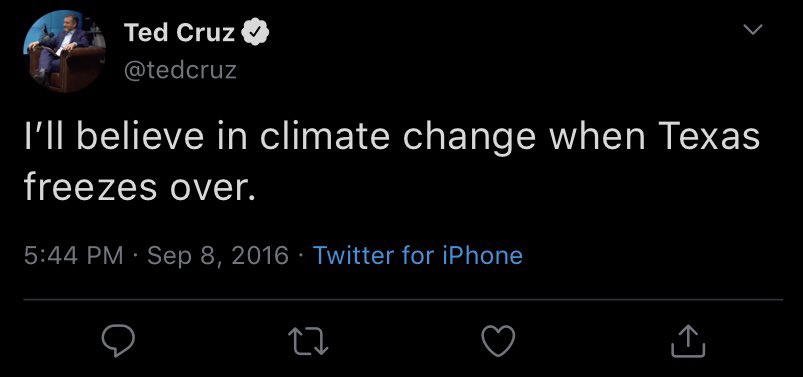Click the 5:44 PM timestamp
Screen dimensions: 803x377
(x=74, y=255)
